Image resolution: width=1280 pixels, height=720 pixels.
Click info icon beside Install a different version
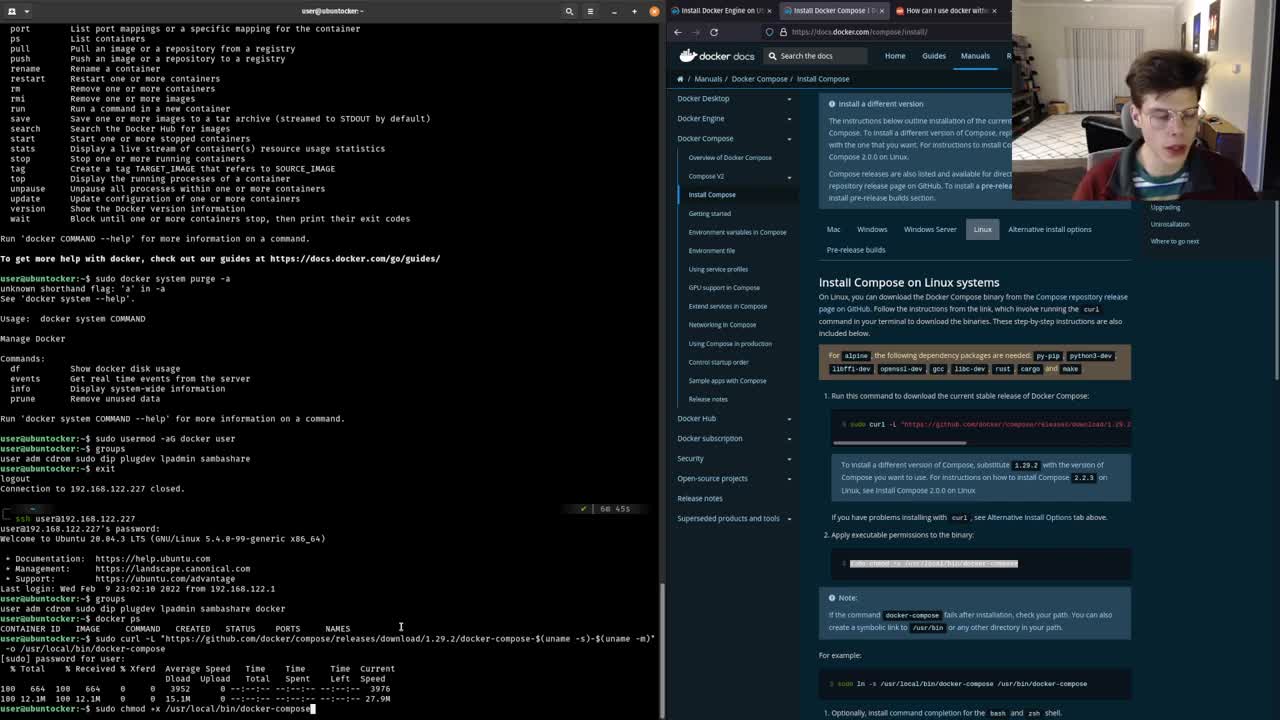pyautogui.click(x=832, y=104)
